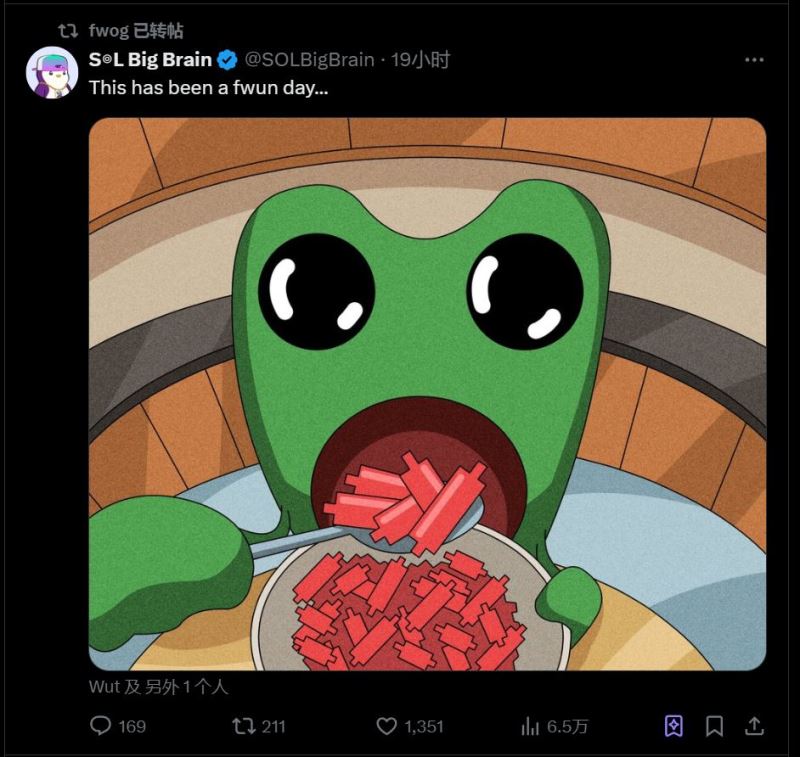The width and height of the screenshot is (800, 757).
Task: Click the 1,351 likes count
Action: pos(424,727)
